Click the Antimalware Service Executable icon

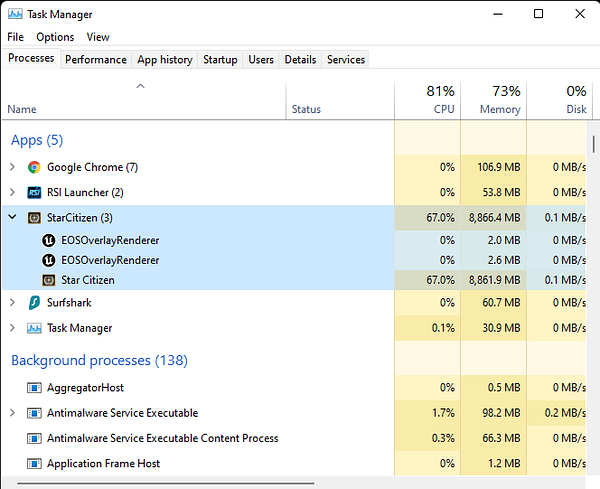[34, 413]
